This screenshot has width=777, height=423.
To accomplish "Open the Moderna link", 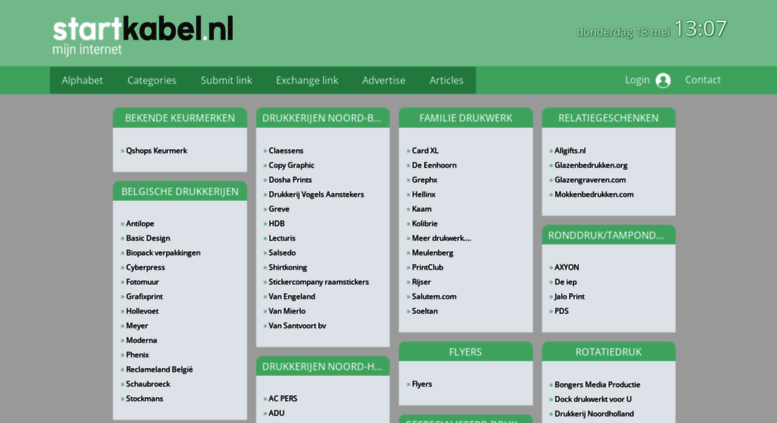I will coord(141,340).
